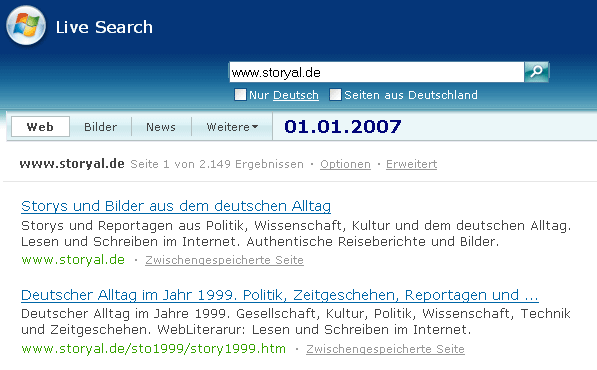Click the search box containing www.storyal.de

click(x=377, y=72)
